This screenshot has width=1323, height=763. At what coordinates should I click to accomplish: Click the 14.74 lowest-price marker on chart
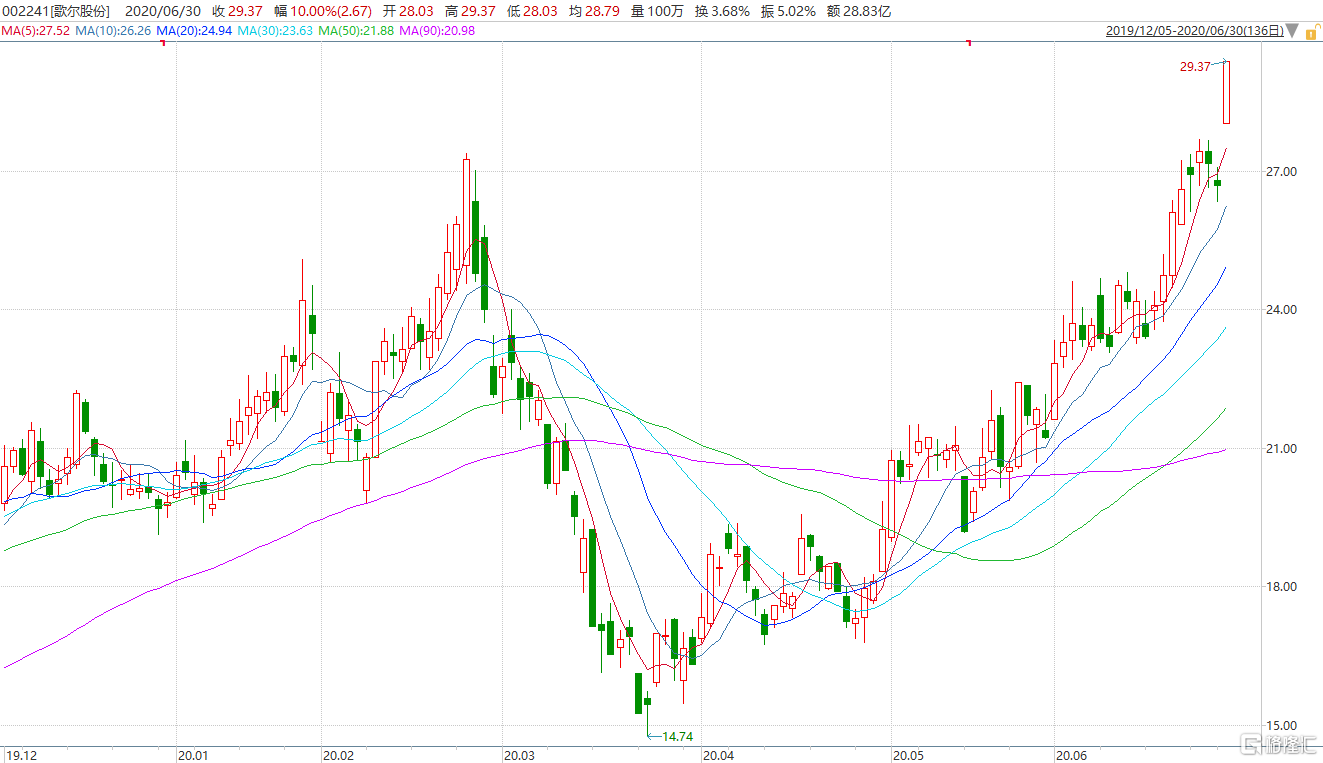[x=678, y=737]
